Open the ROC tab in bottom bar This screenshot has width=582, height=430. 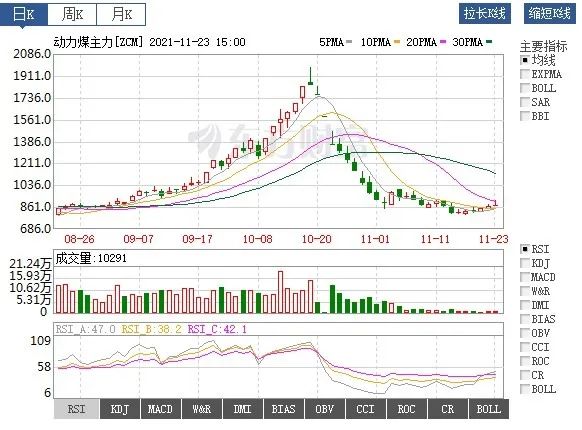tap(406, 409)
